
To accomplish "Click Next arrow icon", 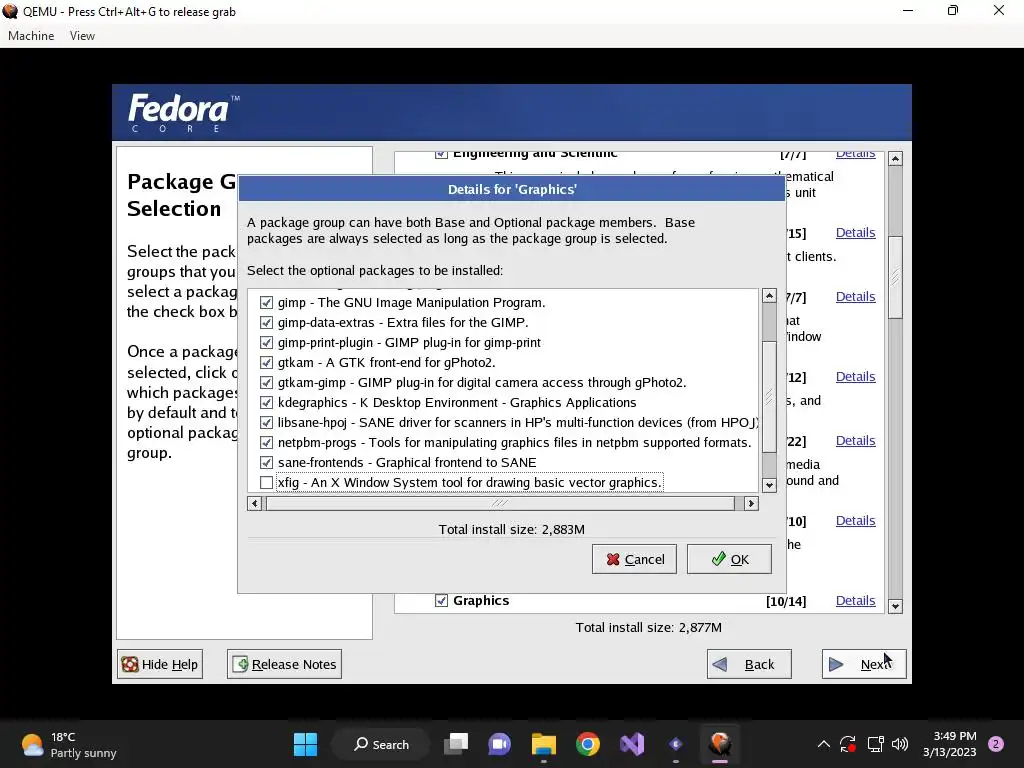I will pyautogui.click(x=836, y=664).
